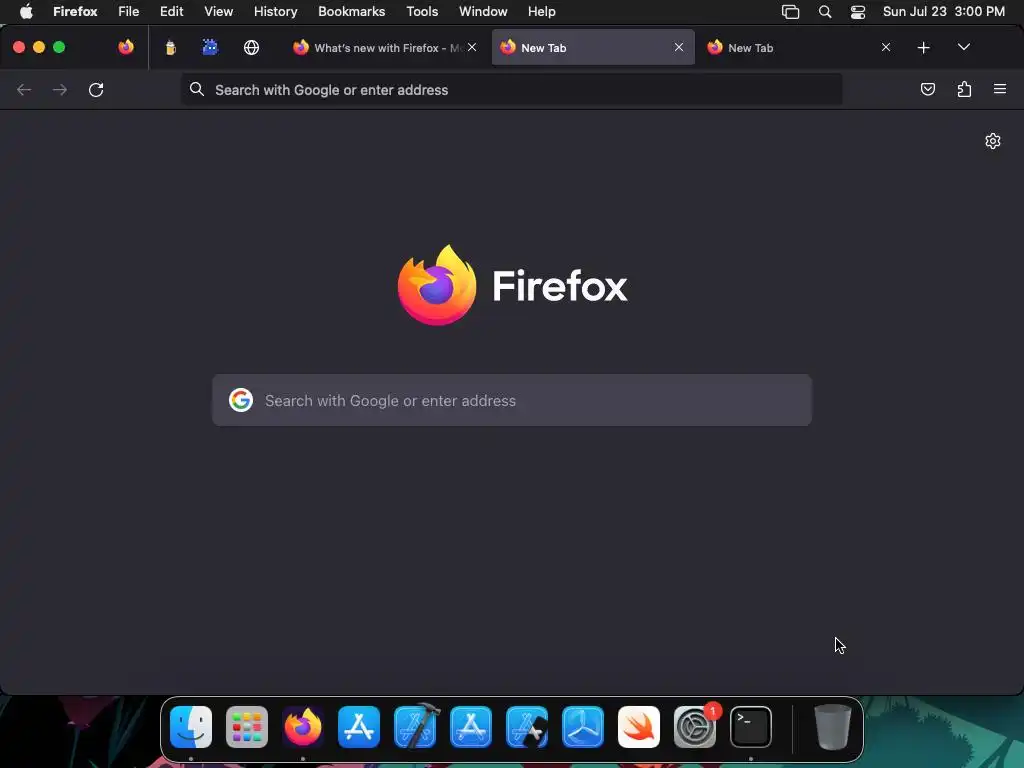Open Reality Composer icon in Dock

point(583,727)
